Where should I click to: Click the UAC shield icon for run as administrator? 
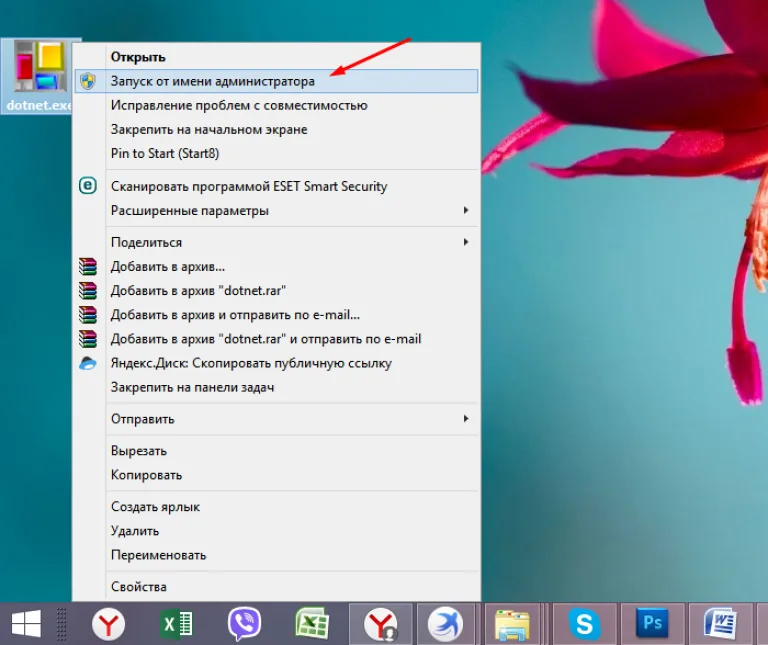(88, 81)
